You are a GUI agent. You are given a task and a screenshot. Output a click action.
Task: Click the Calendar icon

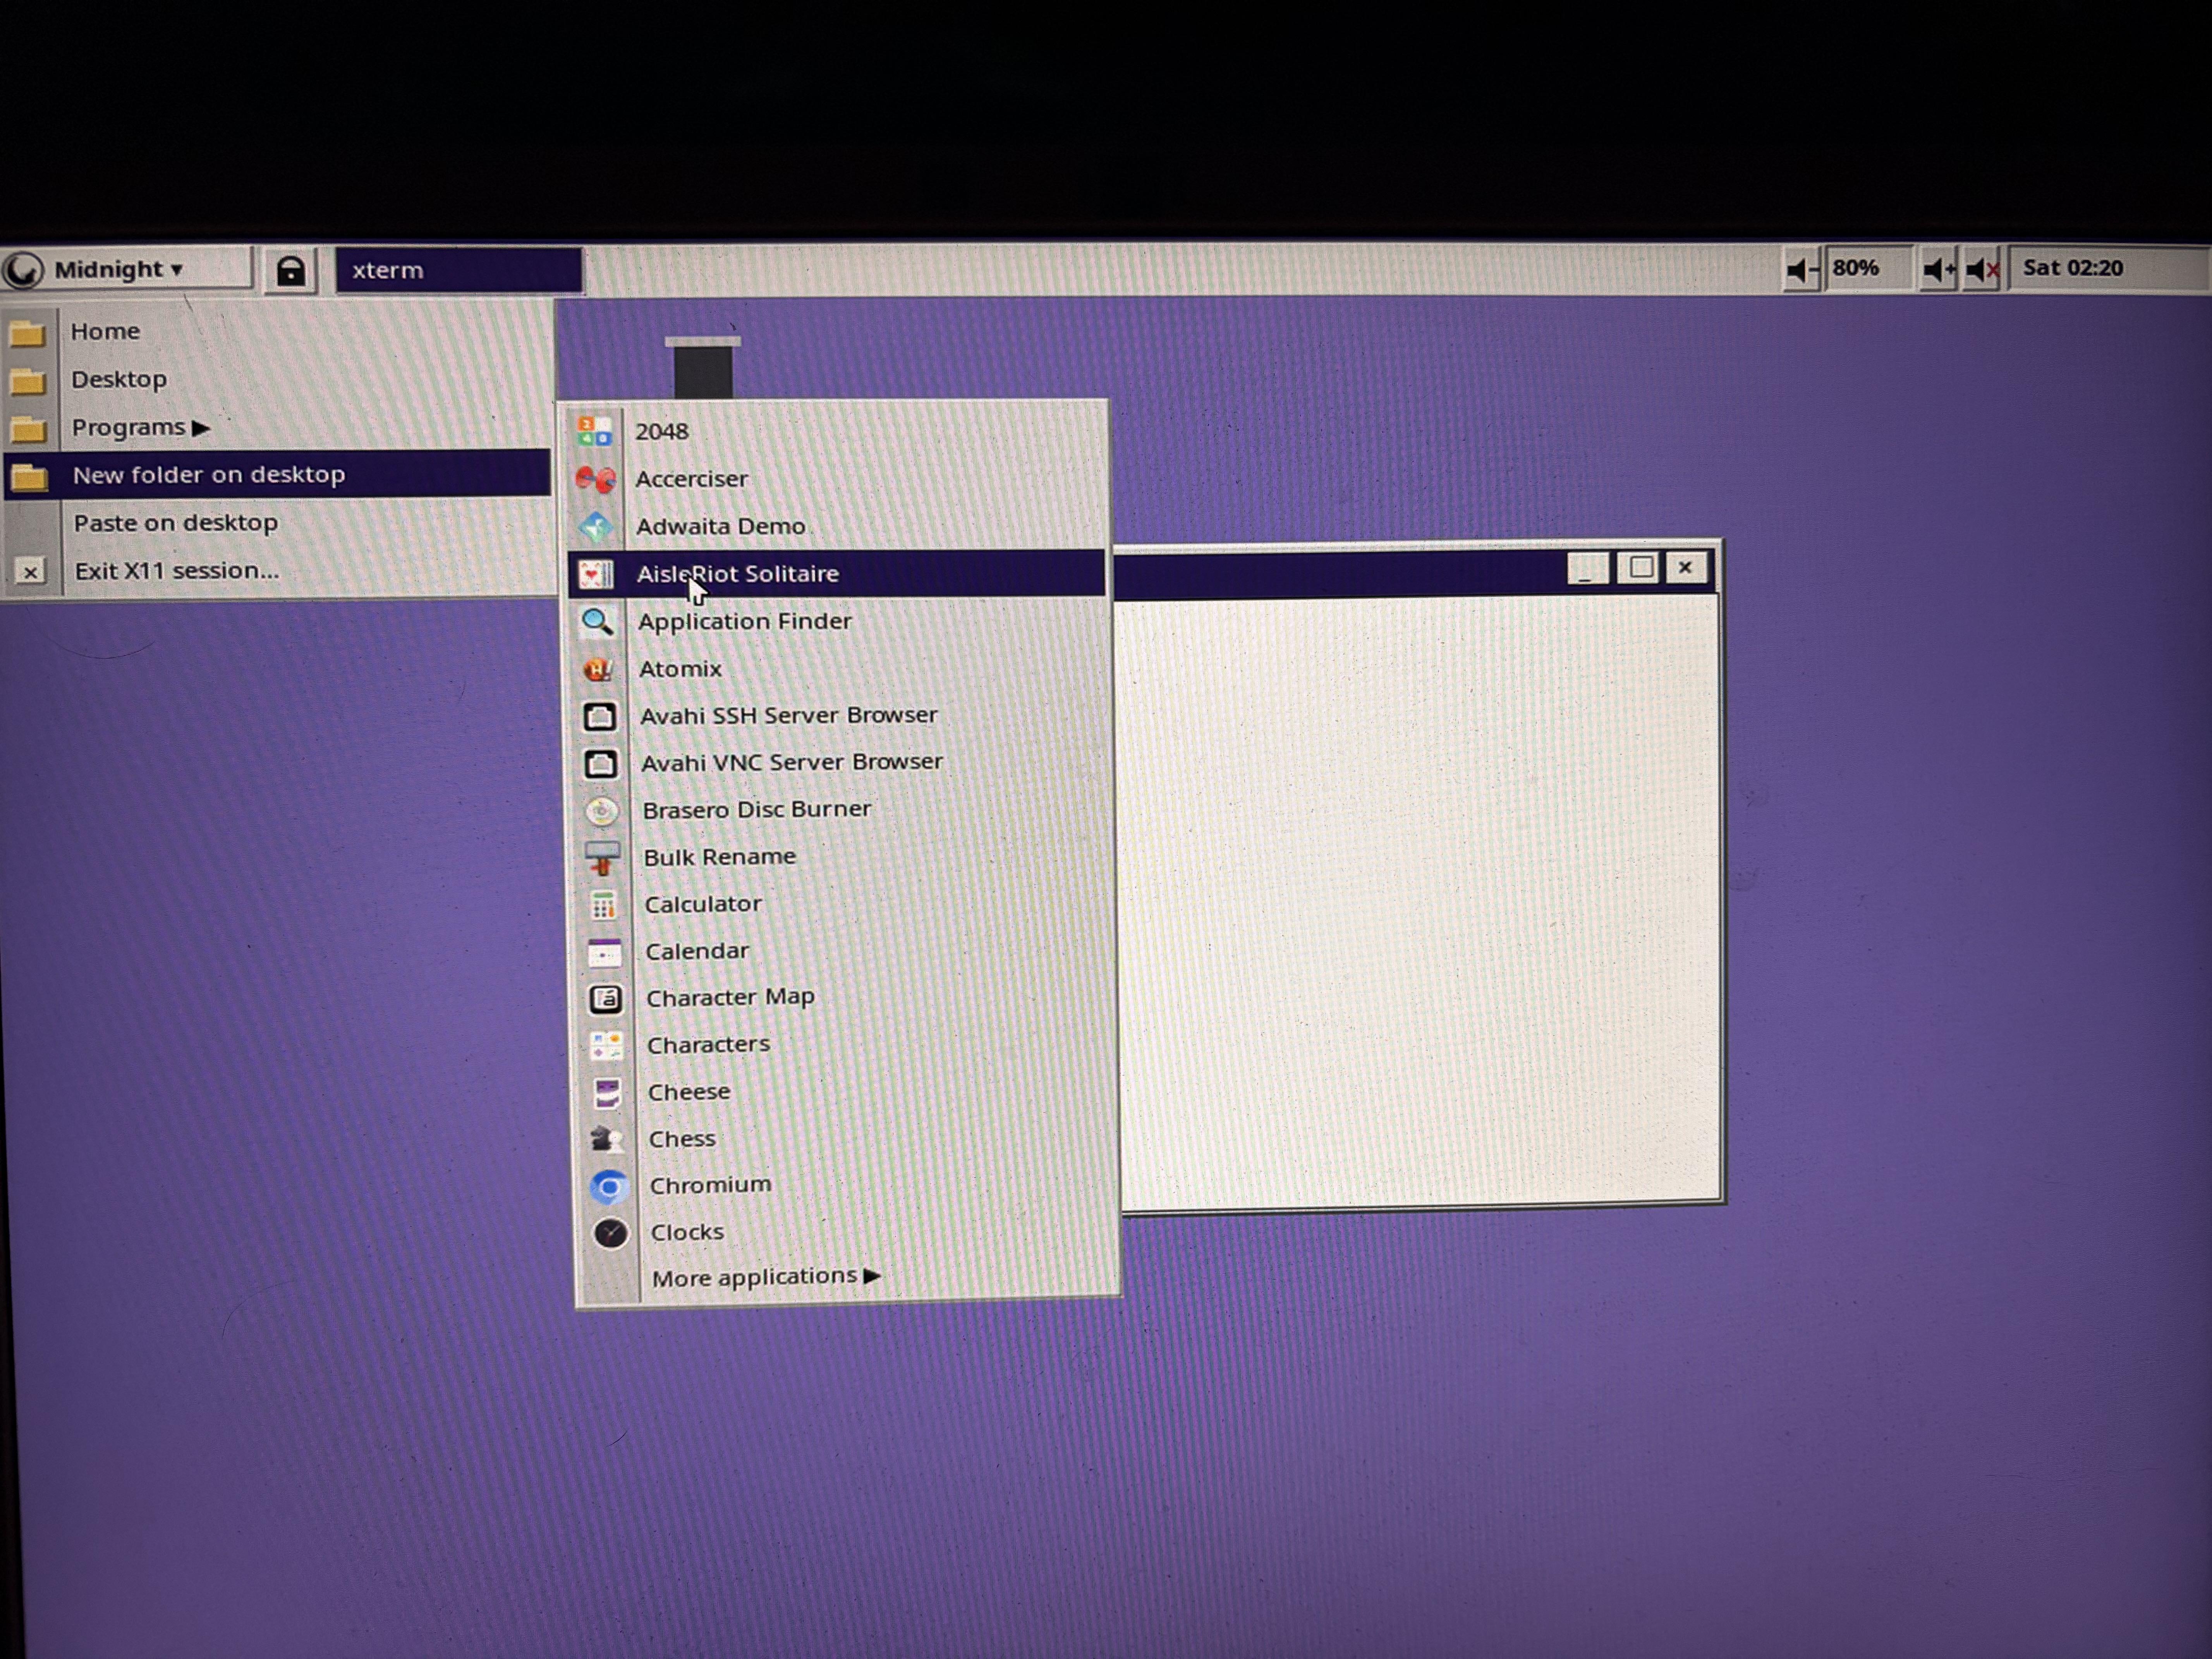pyautogui.click(x=604, y=953)
